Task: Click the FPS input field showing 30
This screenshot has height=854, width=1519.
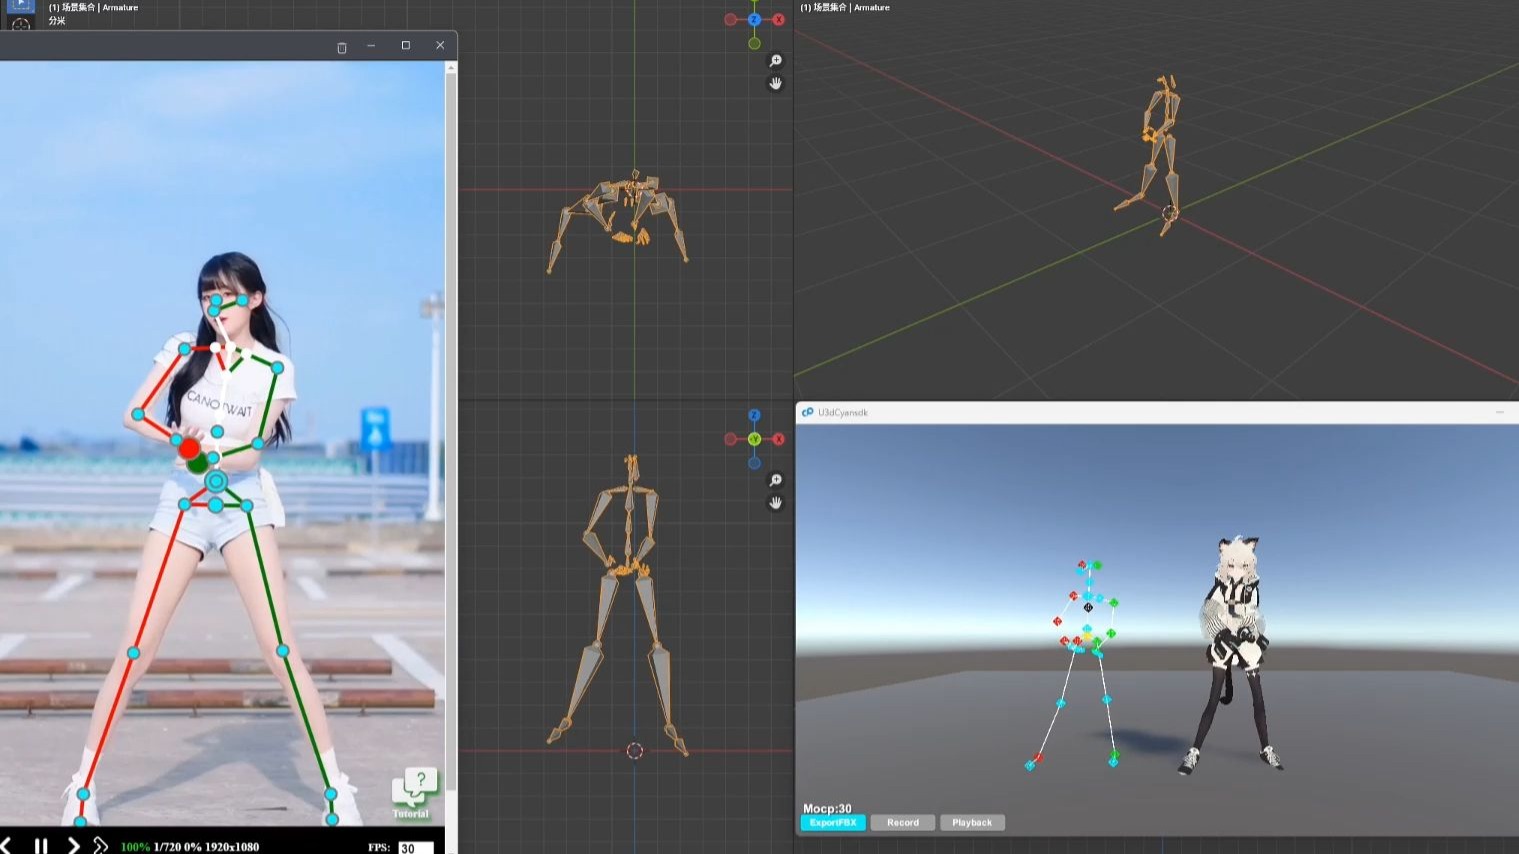Action: tap(416, 848)
